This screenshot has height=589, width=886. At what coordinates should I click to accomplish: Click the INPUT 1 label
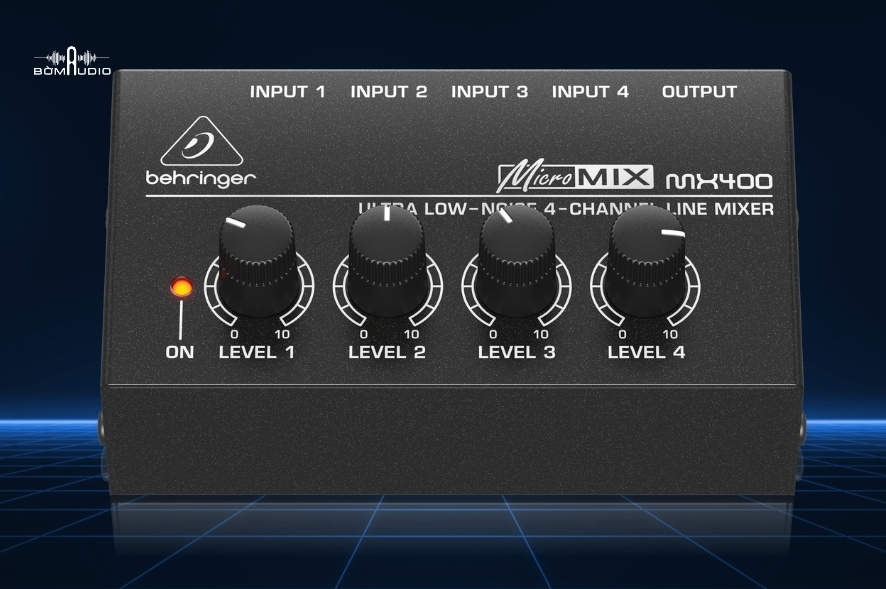click(288, 92)
